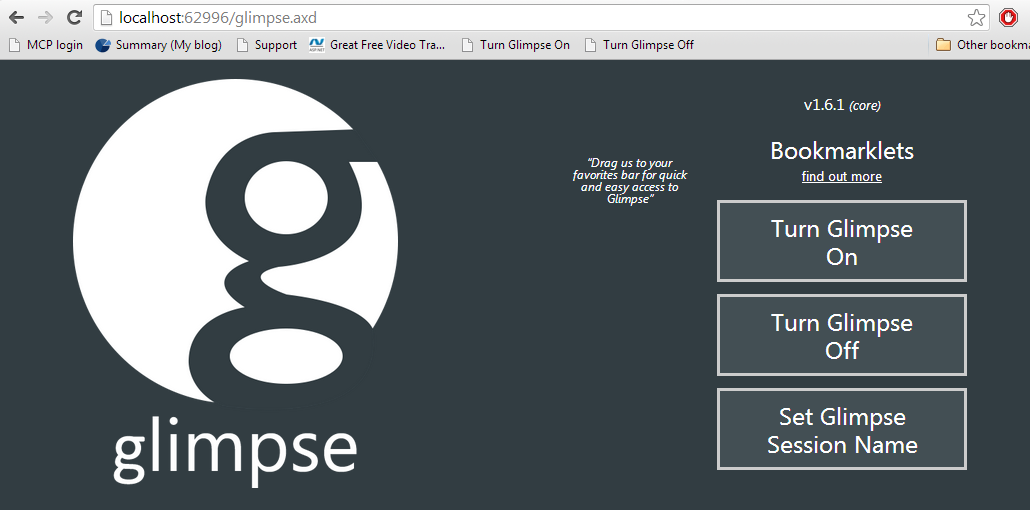
Task: Open the MCP login bookmark
Action: tap(46, 45)
